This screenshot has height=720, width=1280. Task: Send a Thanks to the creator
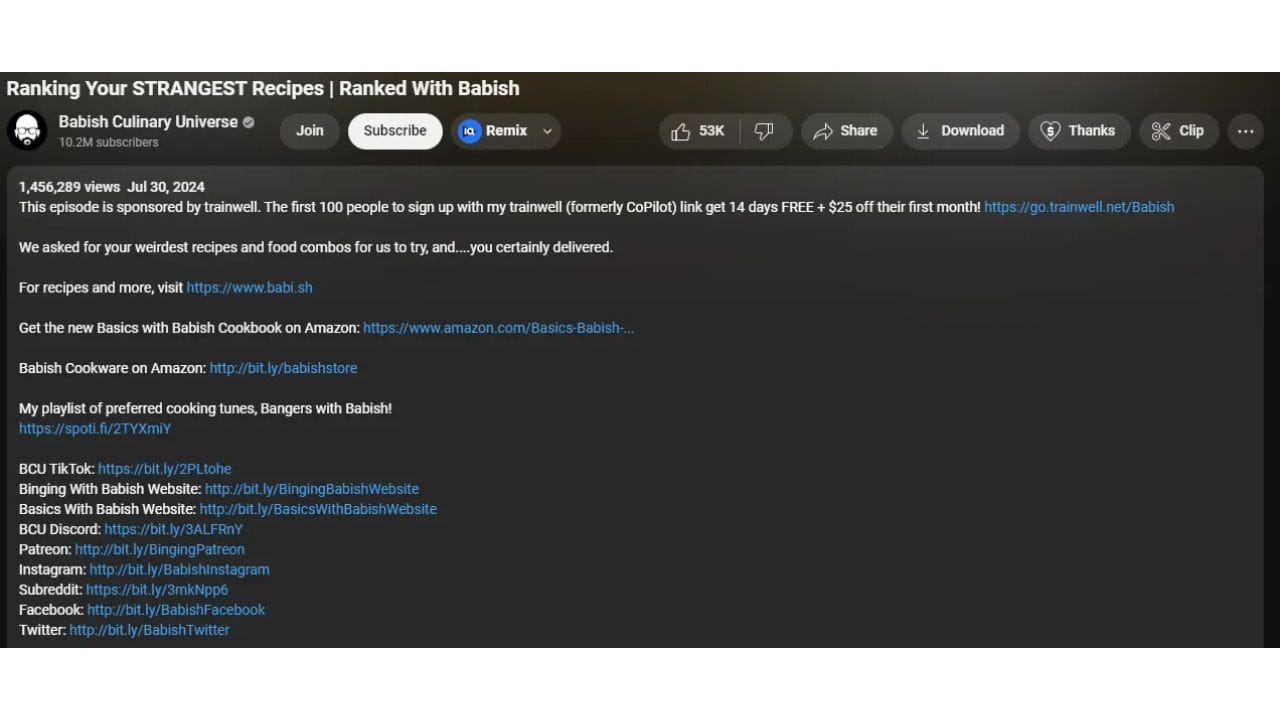pyautogui.click(x=1079, y=131)
